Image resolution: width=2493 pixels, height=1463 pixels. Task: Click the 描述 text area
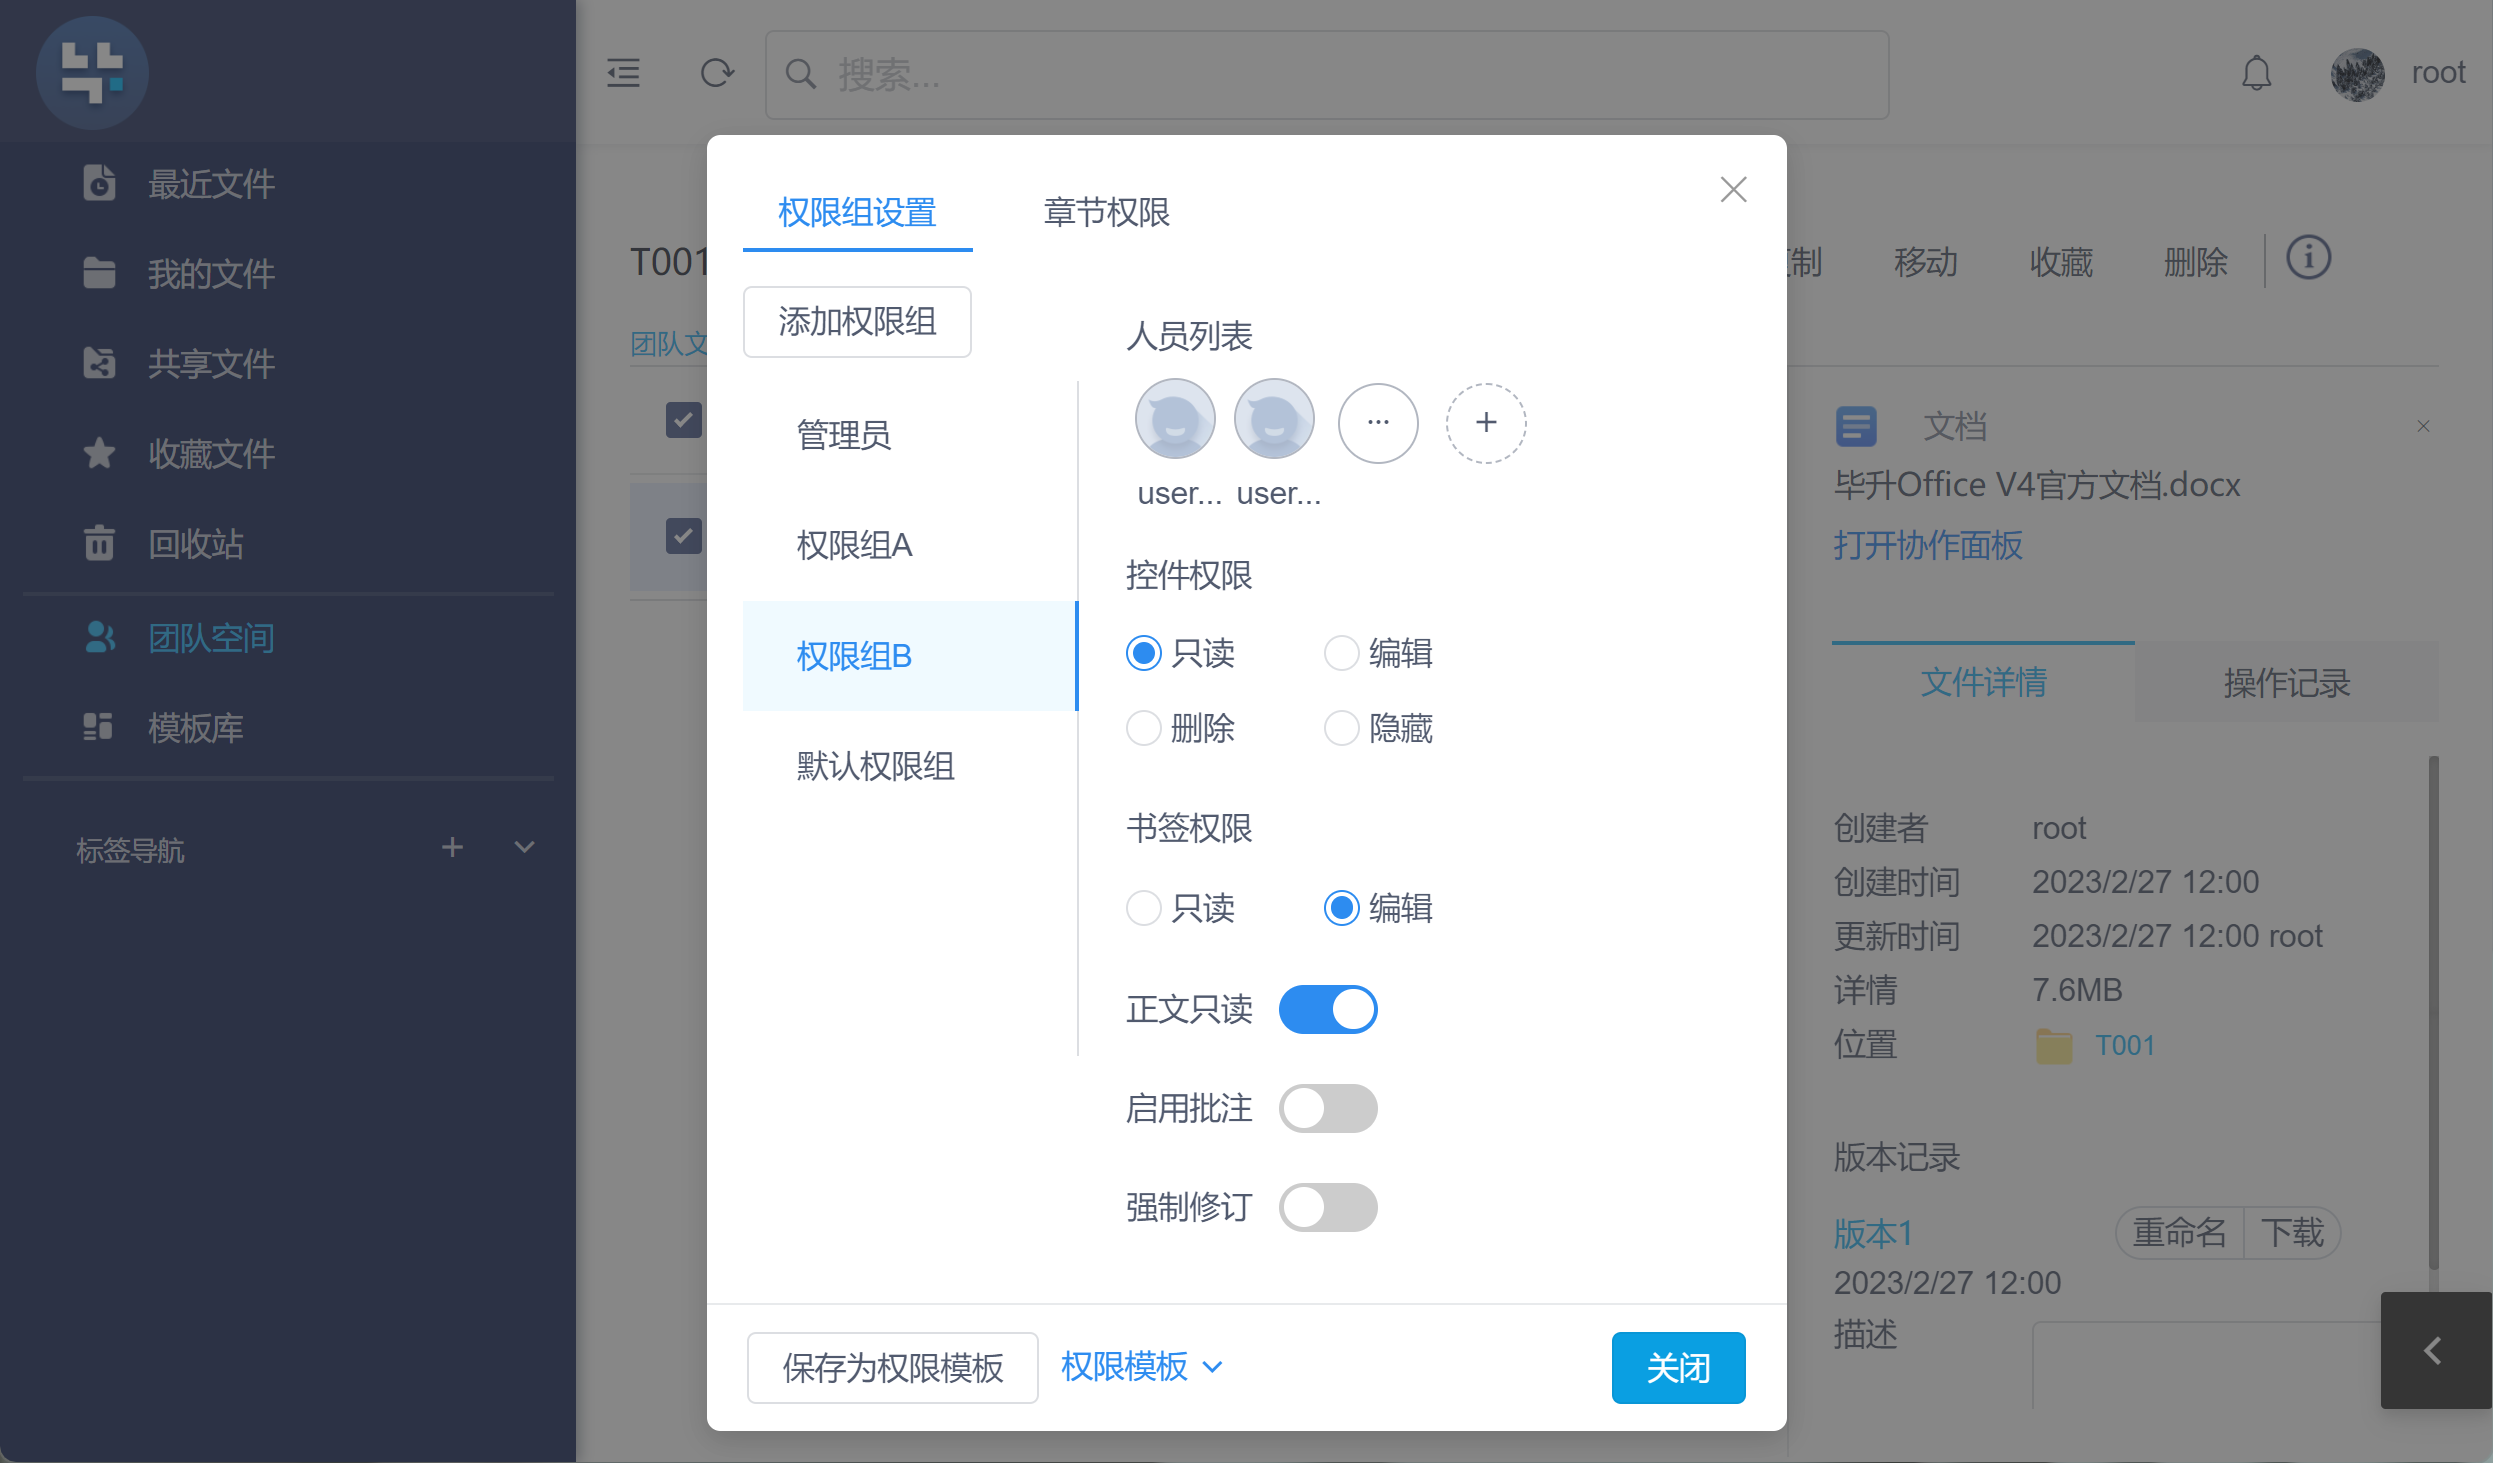(x=2206, y=1366)
